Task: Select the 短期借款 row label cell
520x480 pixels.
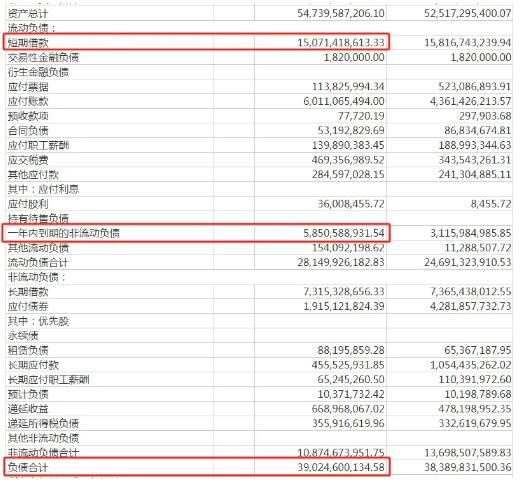Action: click(110, 43)
